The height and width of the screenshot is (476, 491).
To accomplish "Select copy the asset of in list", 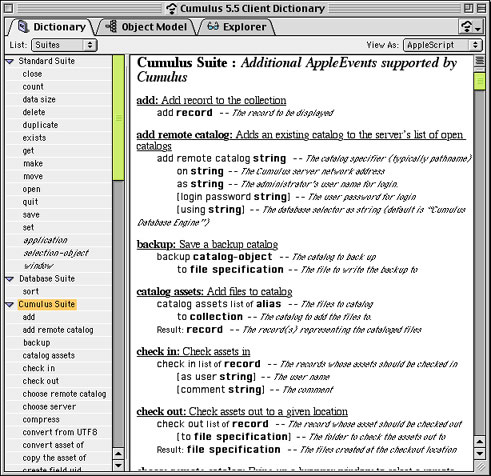I will click(x=54, y=458).
